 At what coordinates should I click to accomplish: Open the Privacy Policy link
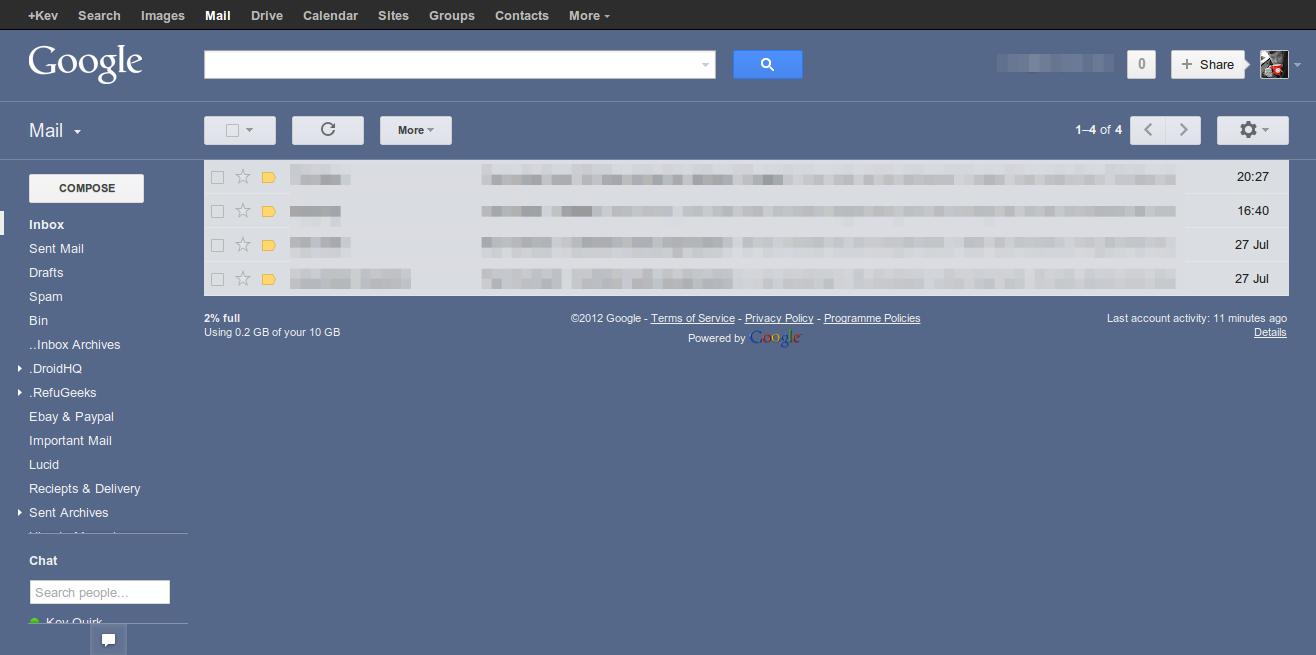[778, 318]
